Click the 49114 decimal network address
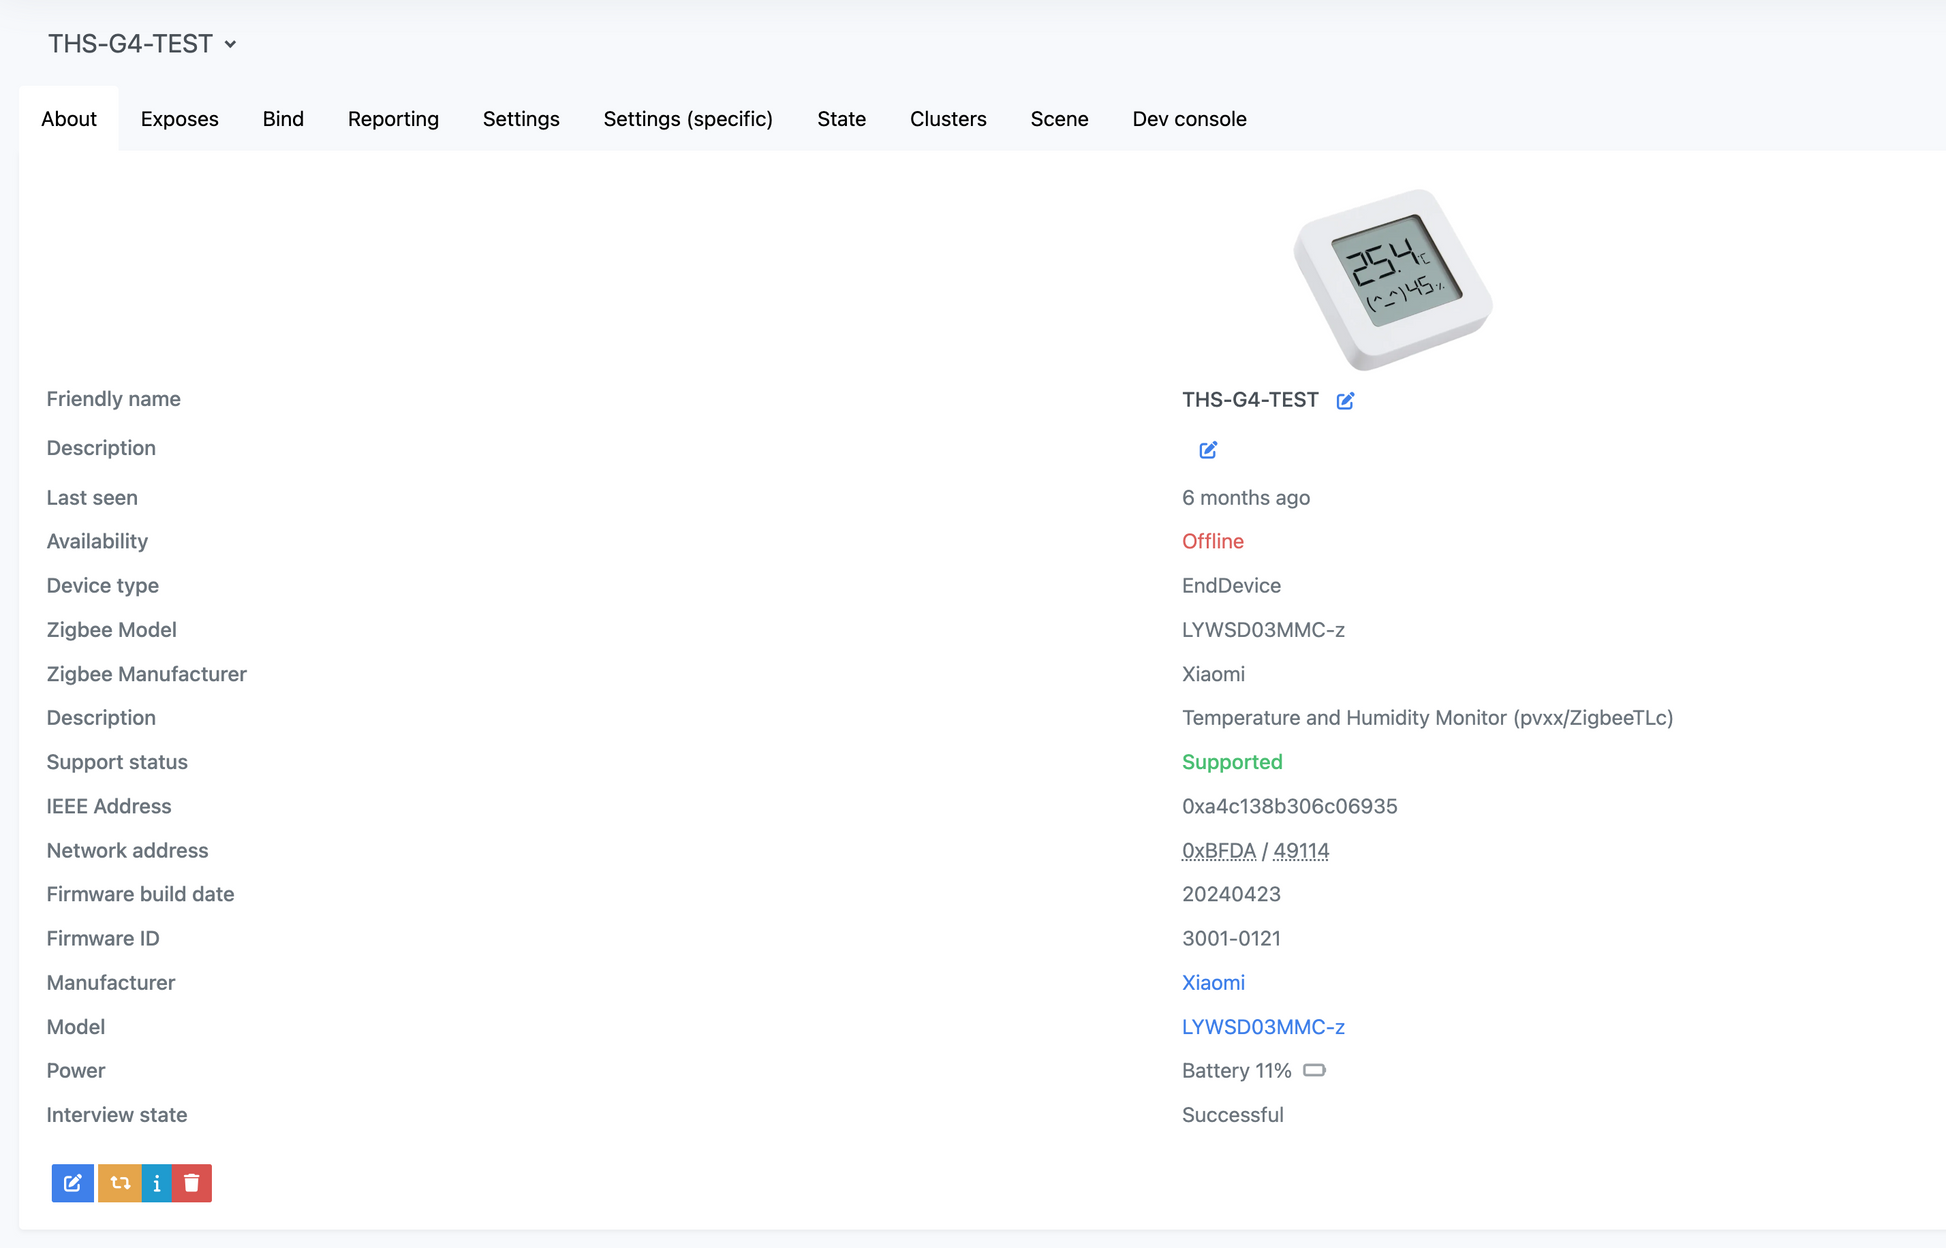This screenshot has width=1946, height=1248. (x=1301, y=851)
